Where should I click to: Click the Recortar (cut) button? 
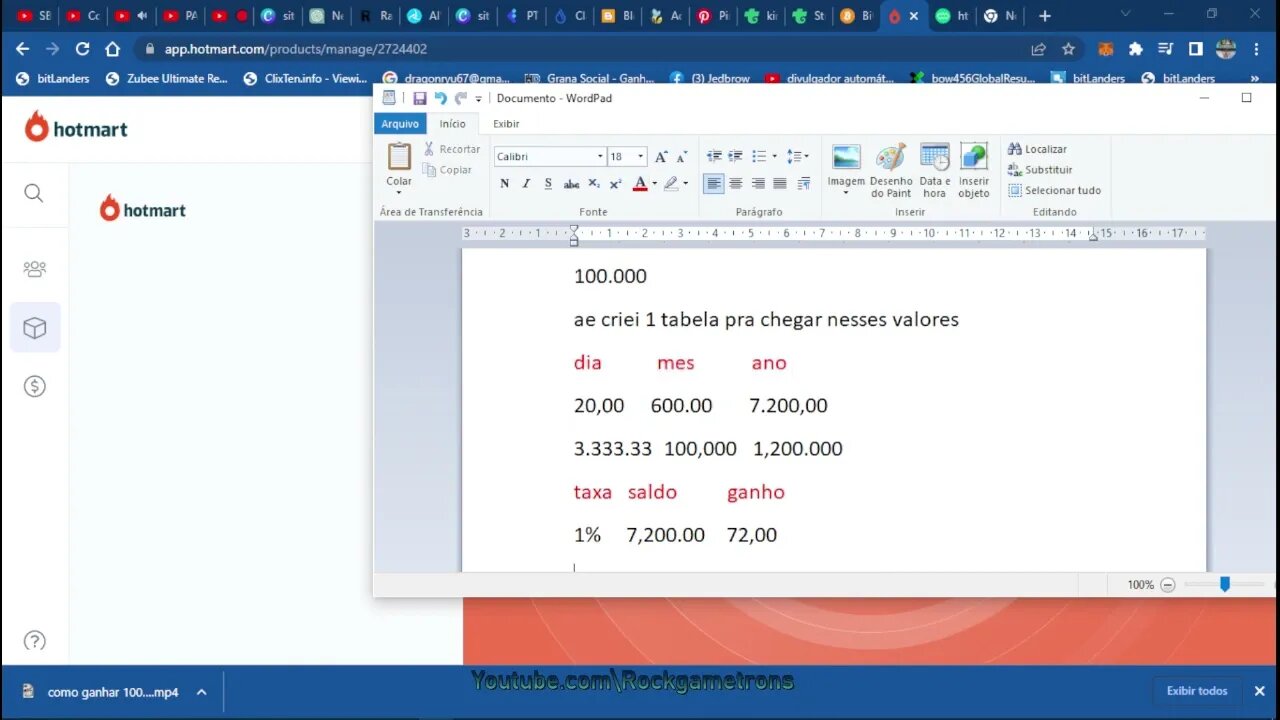click(451, 149)
